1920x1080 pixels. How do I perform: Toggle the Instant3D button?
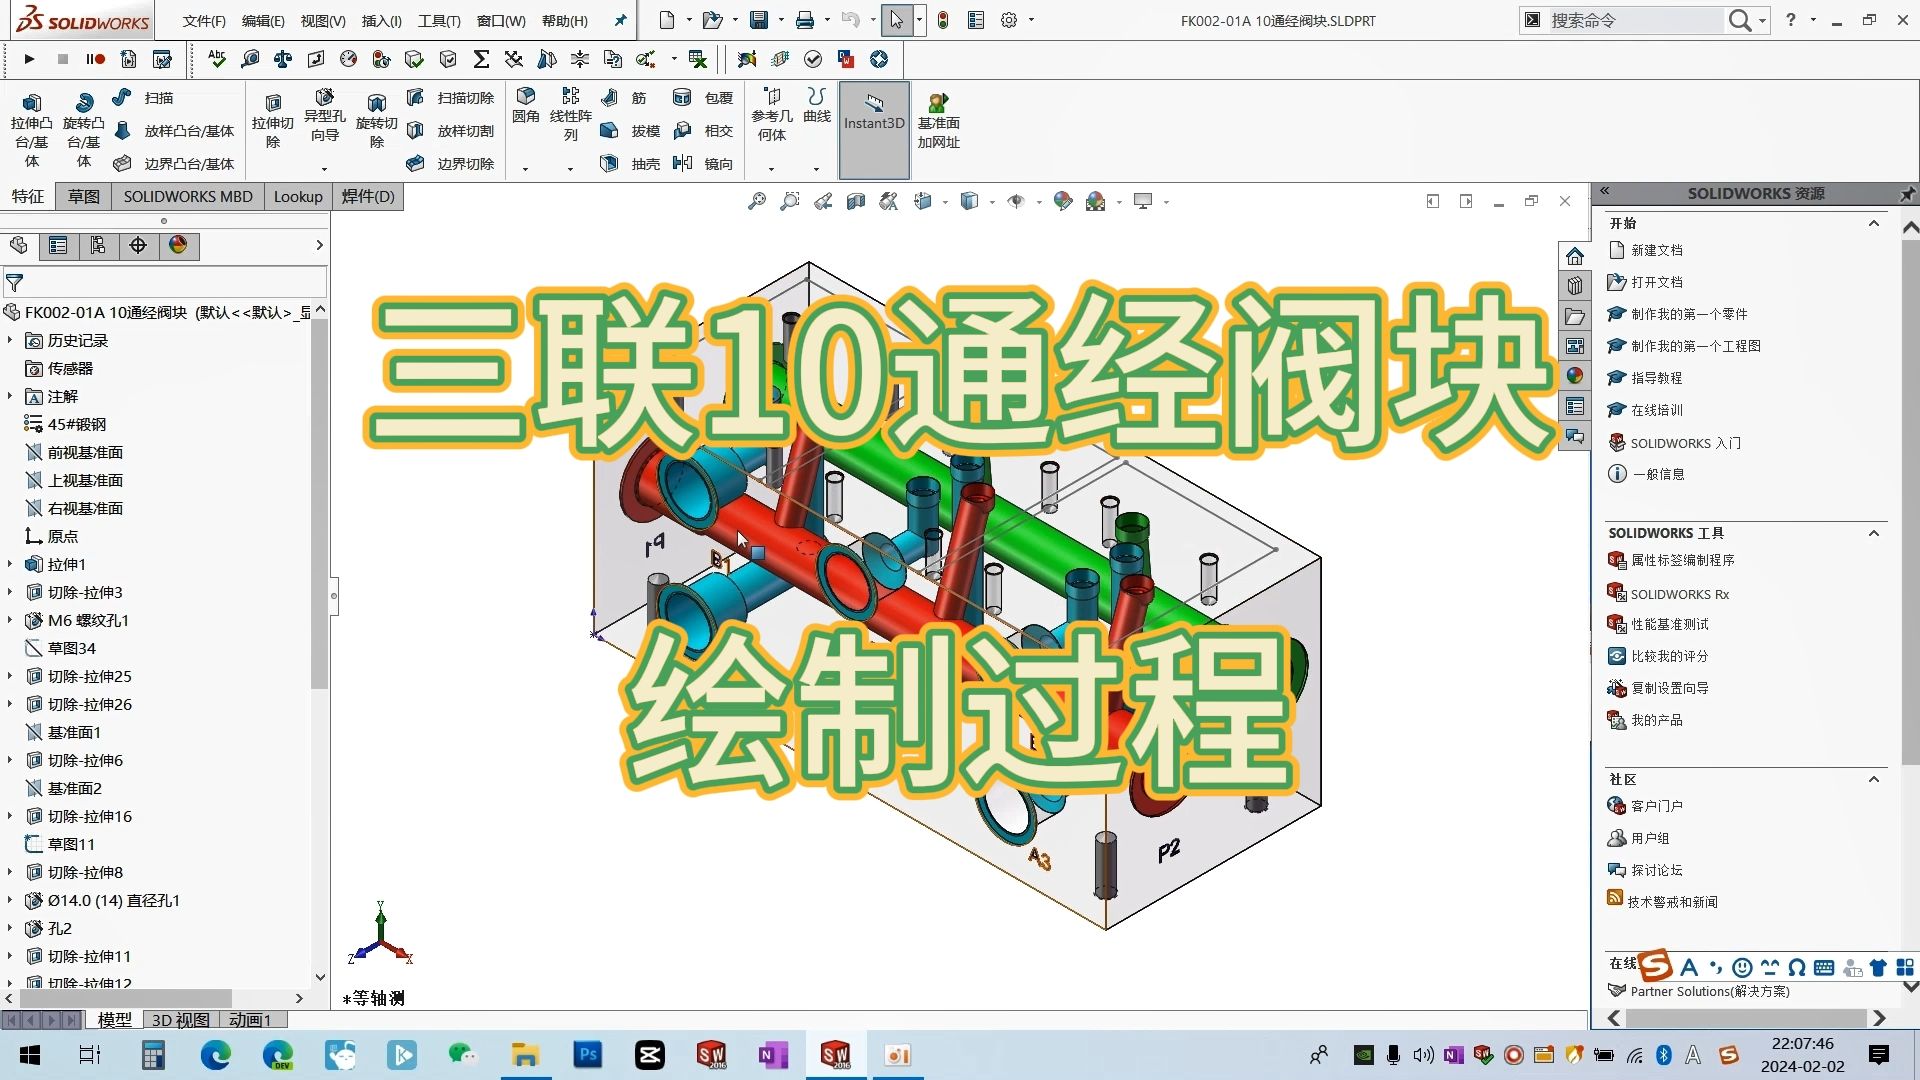(874, 130)
